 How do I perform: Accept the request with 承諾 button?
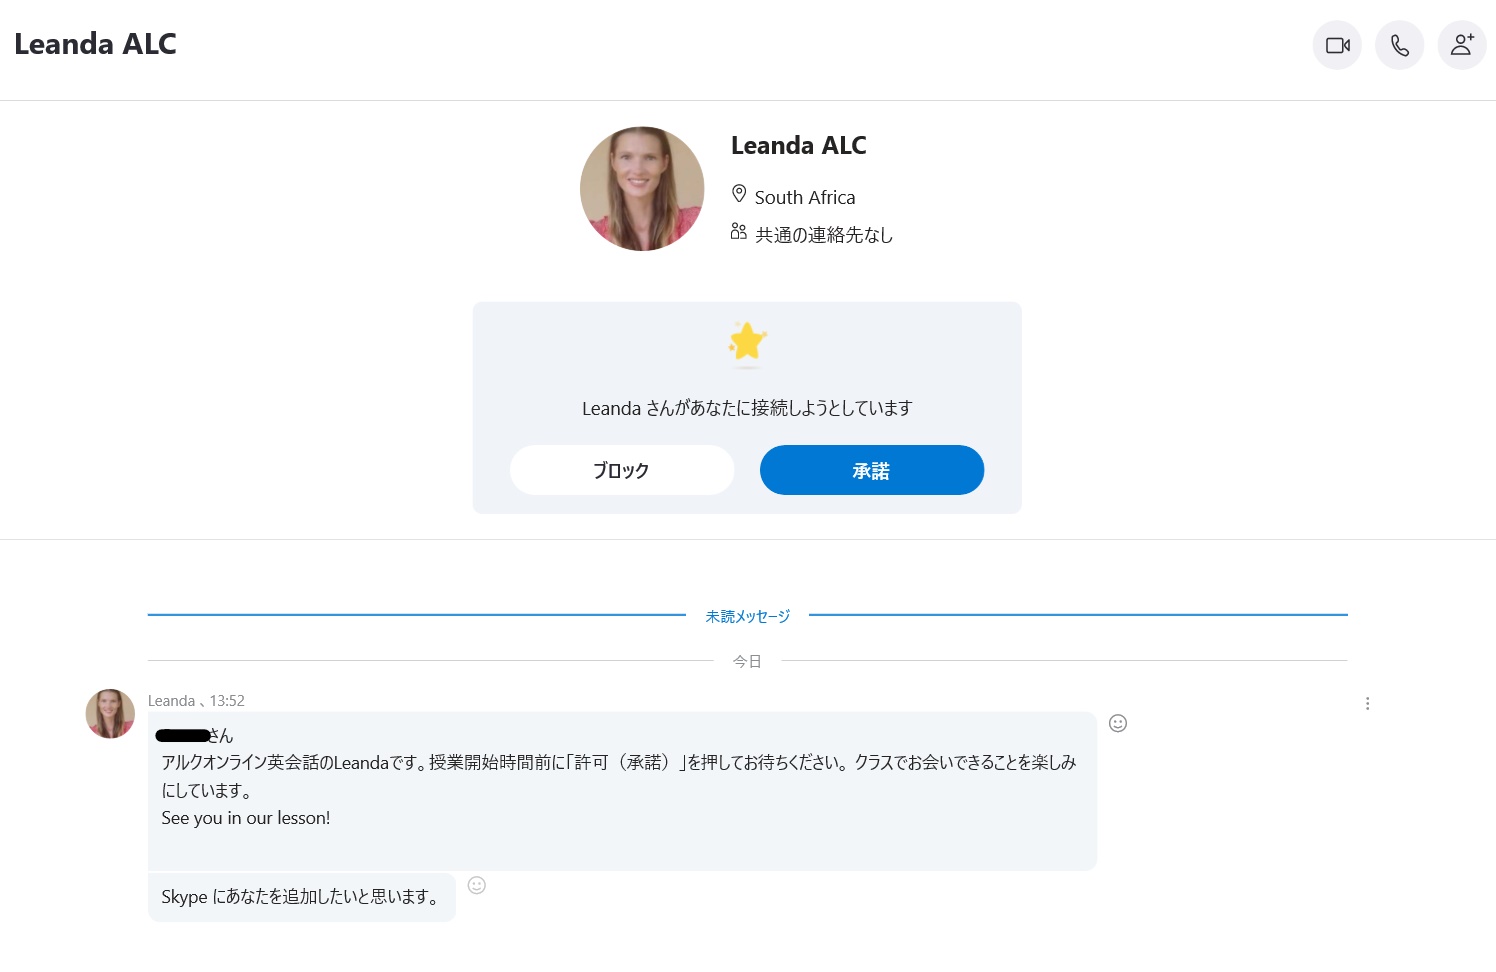[871, 470]
